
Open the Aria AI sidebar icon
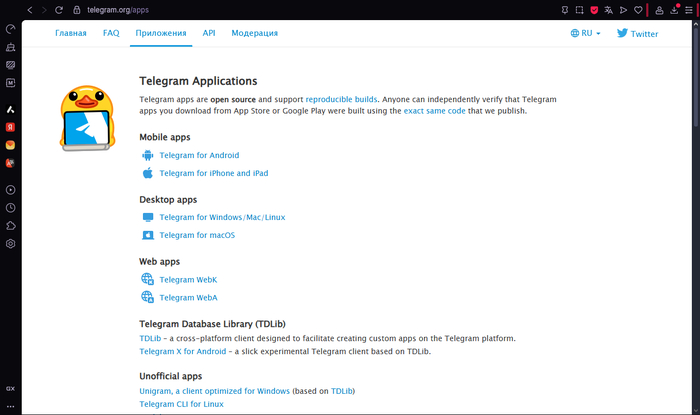click(x=10, y=109)
